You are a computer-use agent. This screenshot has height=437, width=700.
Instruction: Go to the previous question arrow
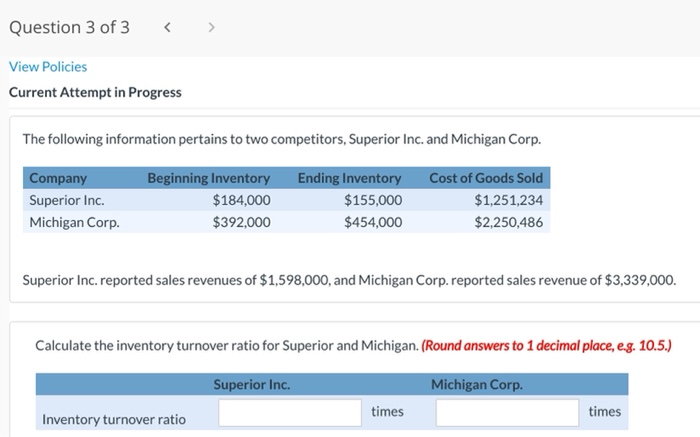coord(167,28)
